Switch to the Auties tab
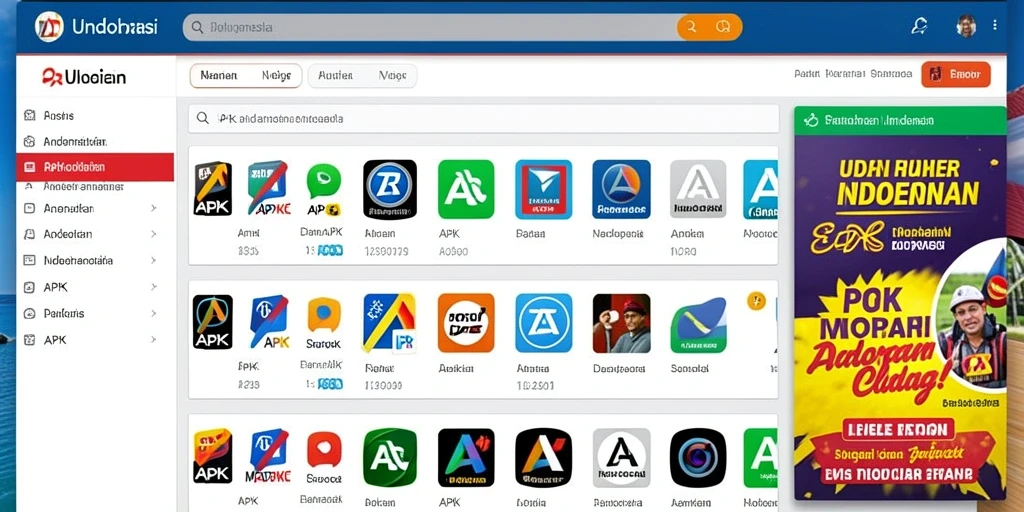The image size is (1024, 512). tap(336, 76)
